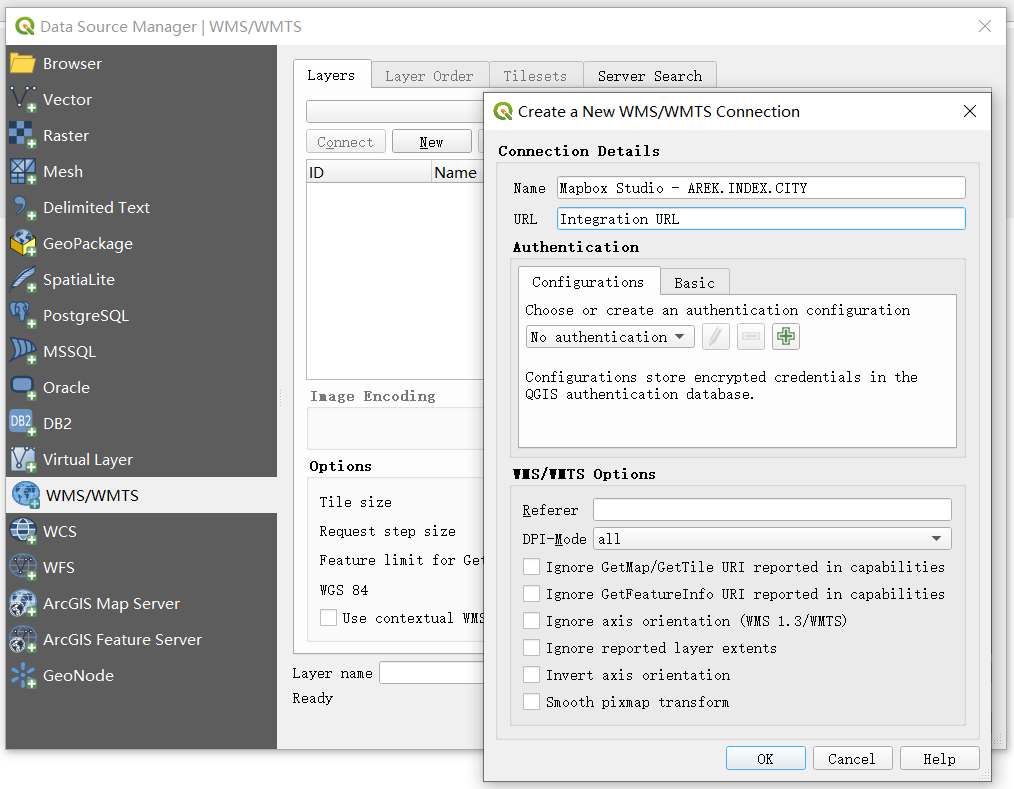Choose the Mesh data source icon

pos(23,171)
